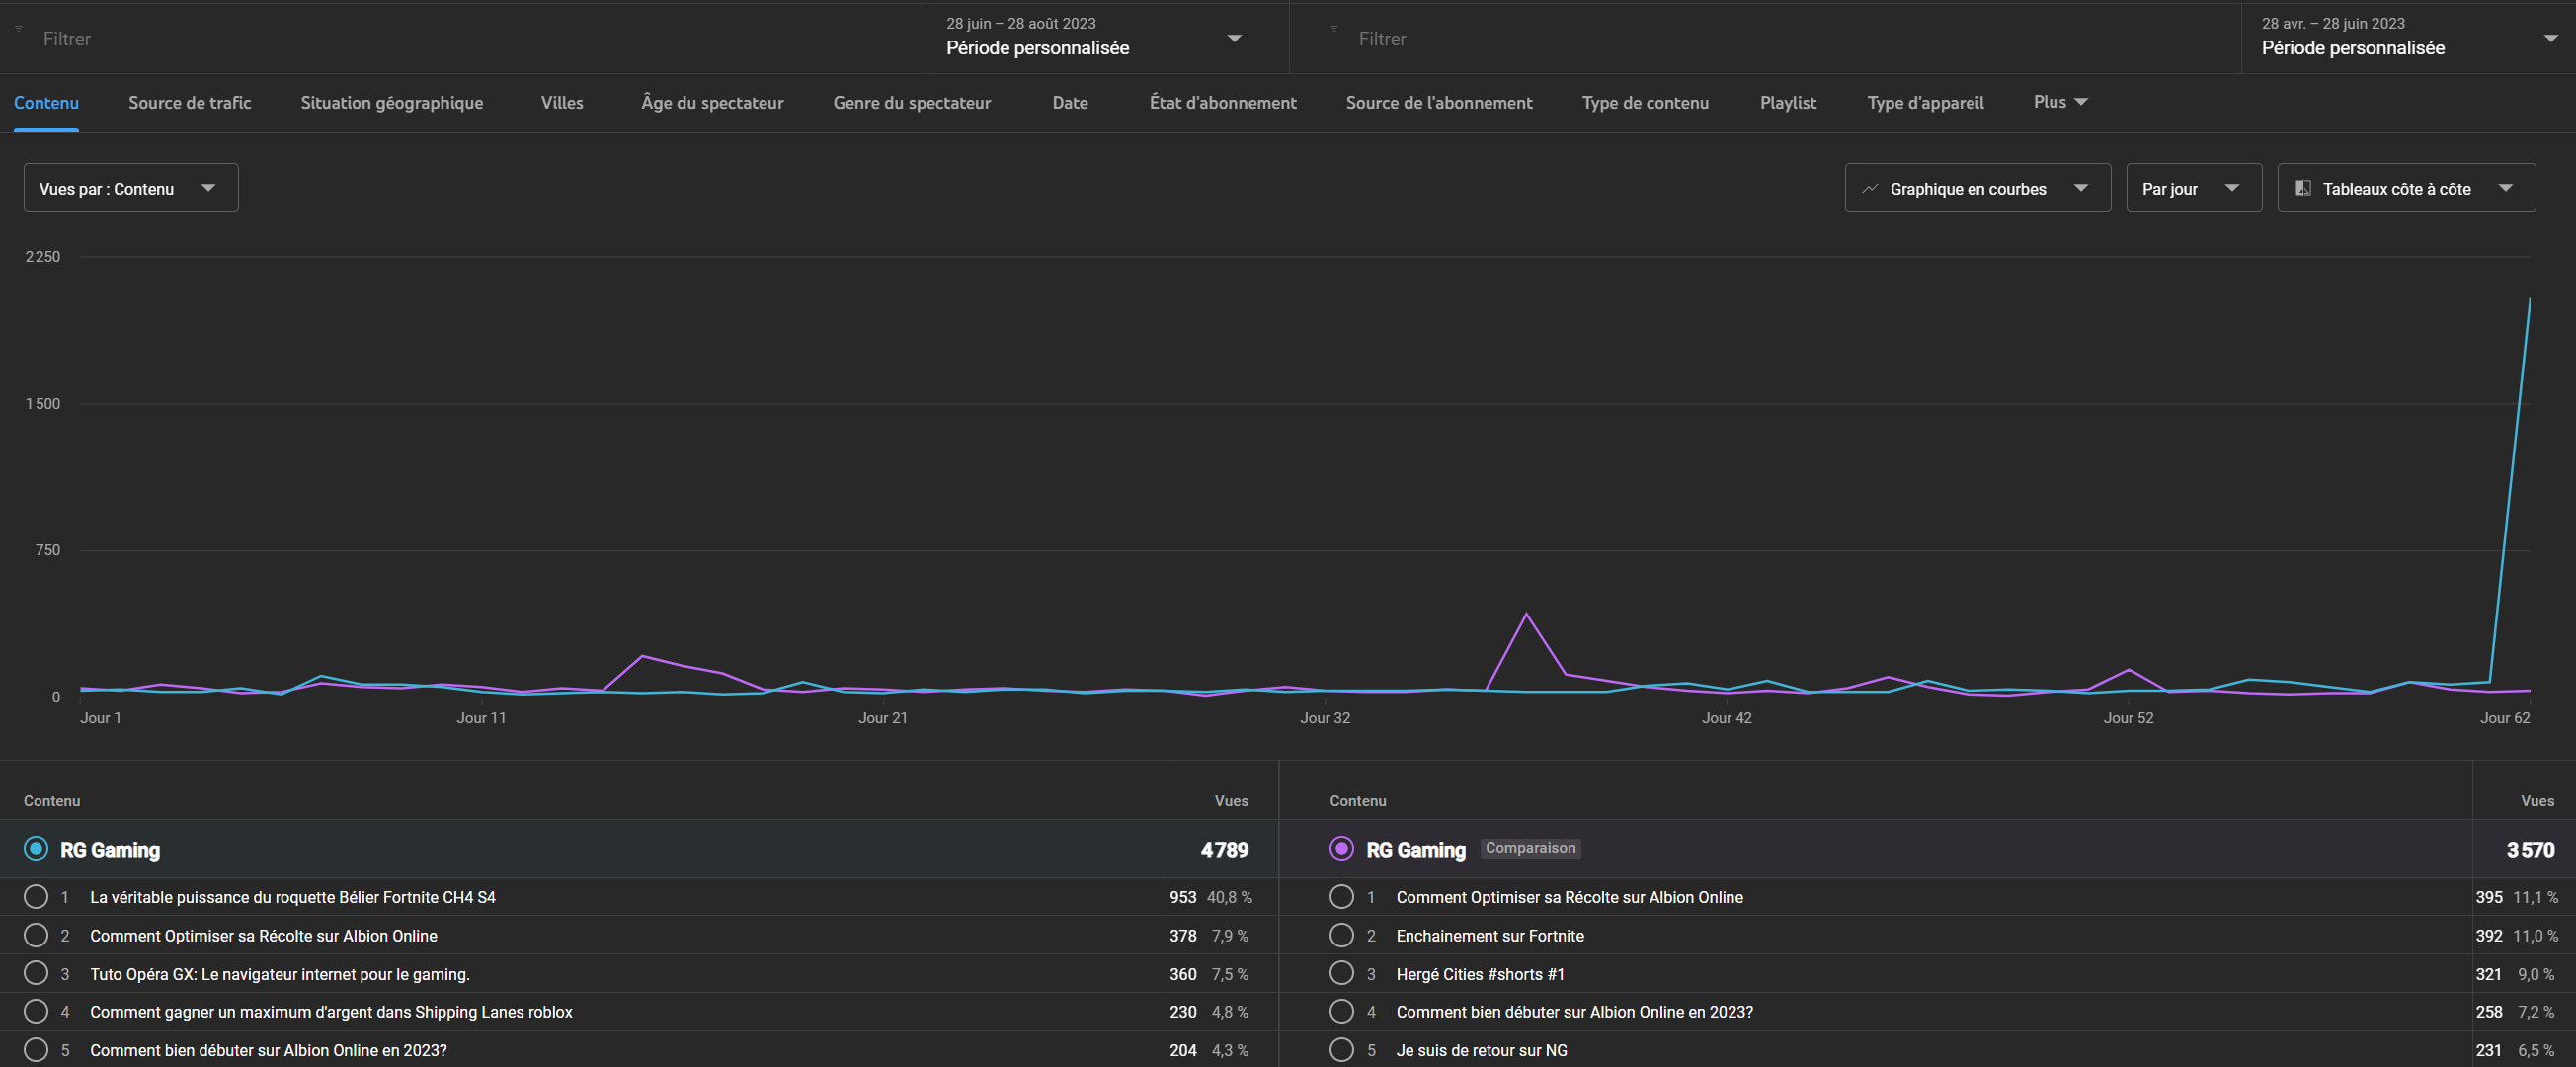Open the 28 avr. – 28 juin 2023 period dropdown
This screenshot has height=1067, width=2576.
(2408, 37)
